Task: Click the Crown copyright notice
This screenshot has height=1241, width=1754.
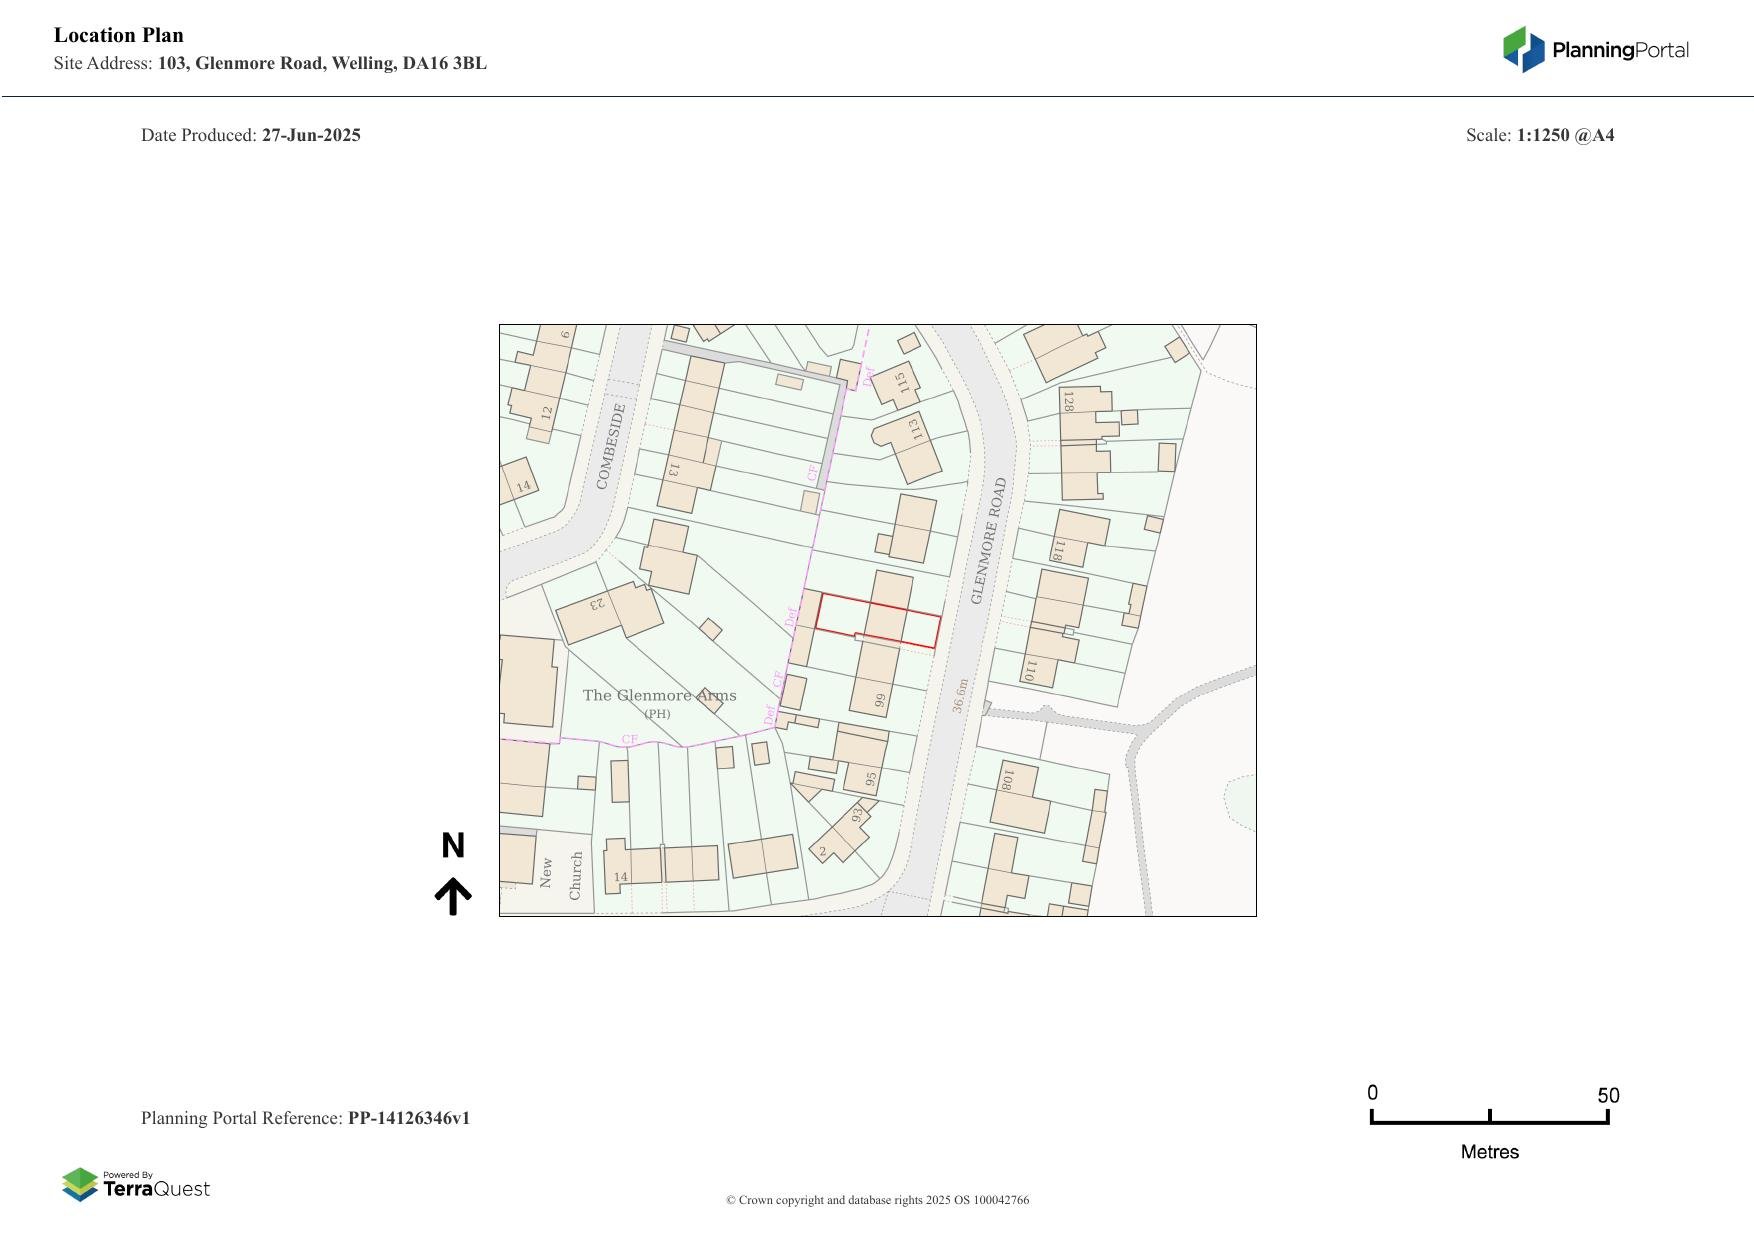Action: coord(877,1200)
